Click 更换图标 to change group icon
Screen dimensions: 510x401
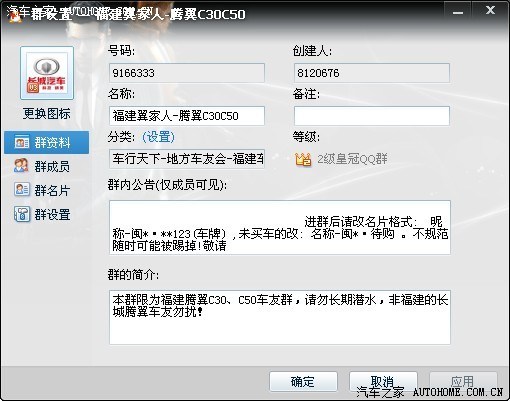47,114
